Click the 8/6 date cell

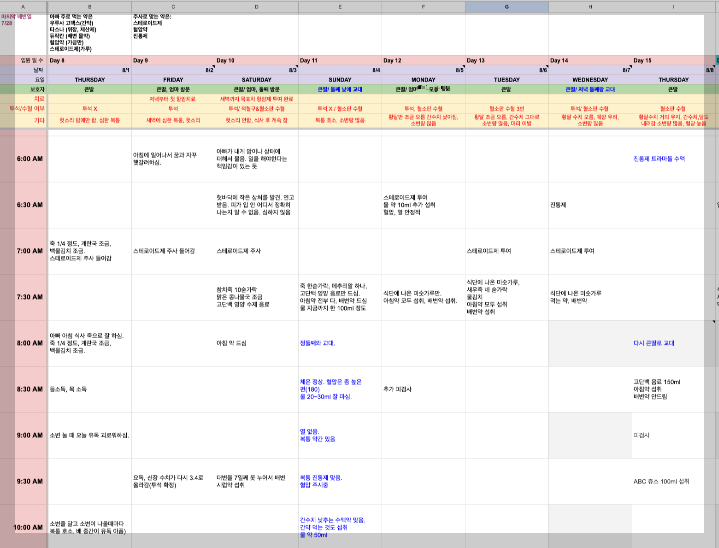[507, 70]
